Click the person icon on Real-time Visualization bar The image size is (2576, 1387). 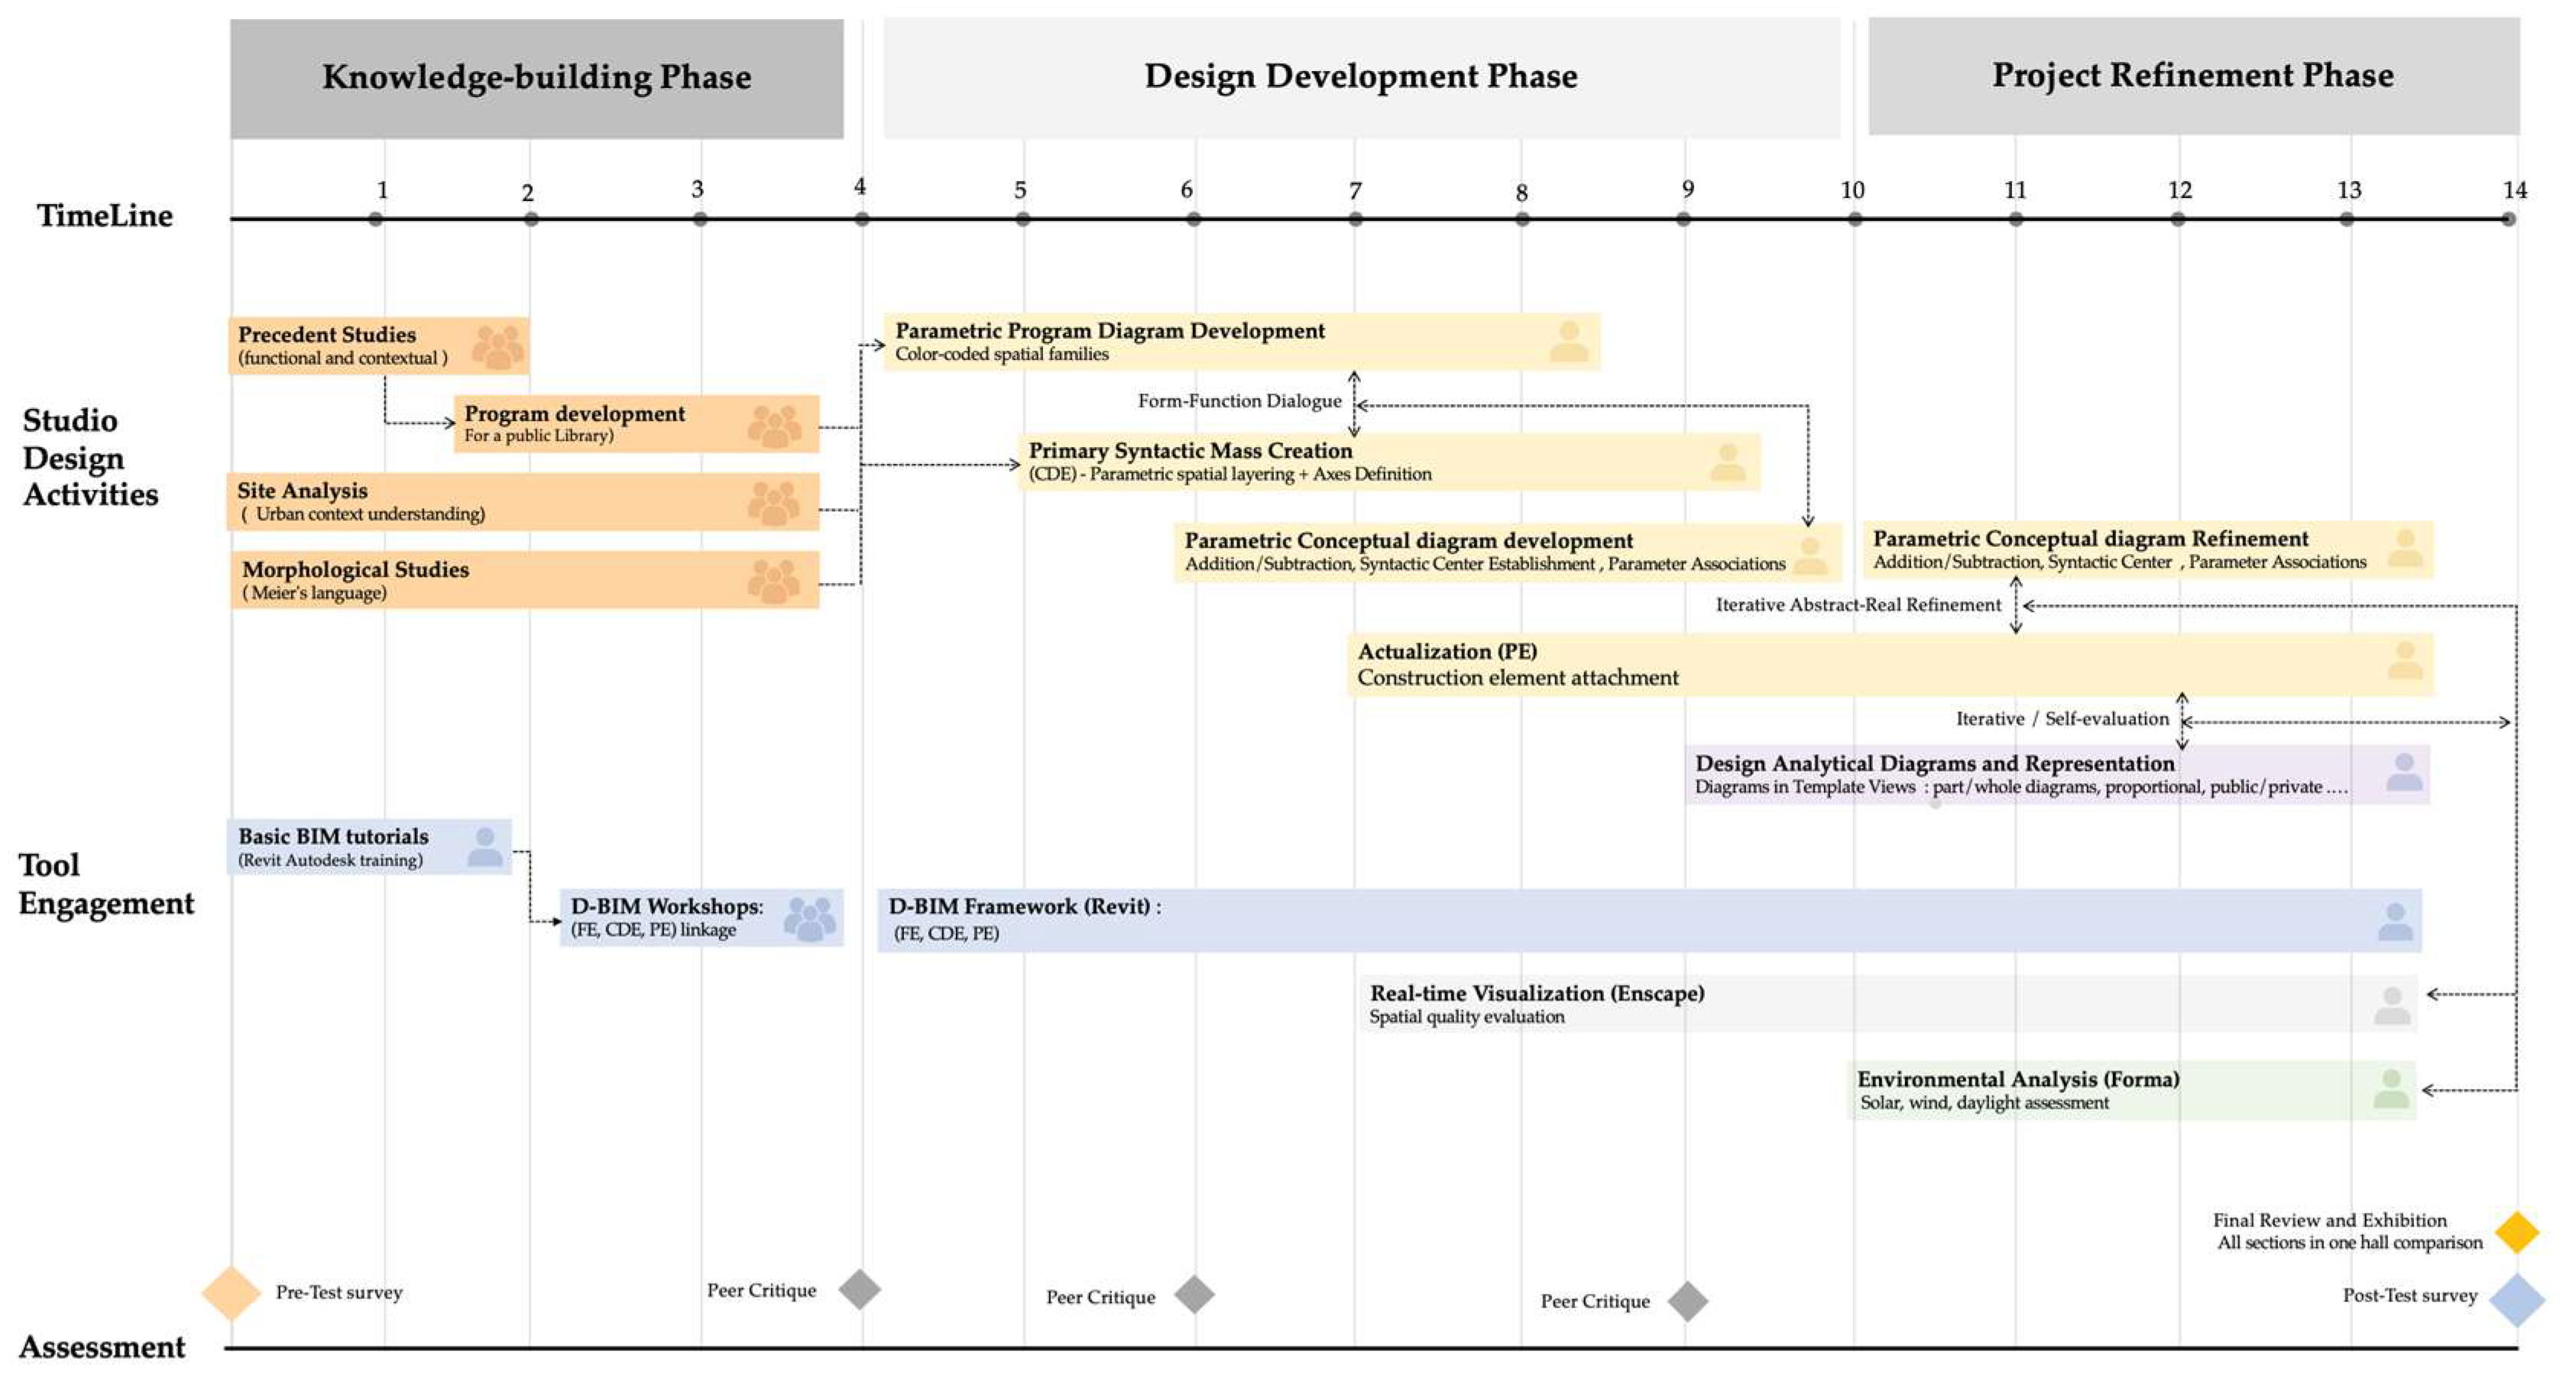pyautogui.click(x=2392, y=1005)
